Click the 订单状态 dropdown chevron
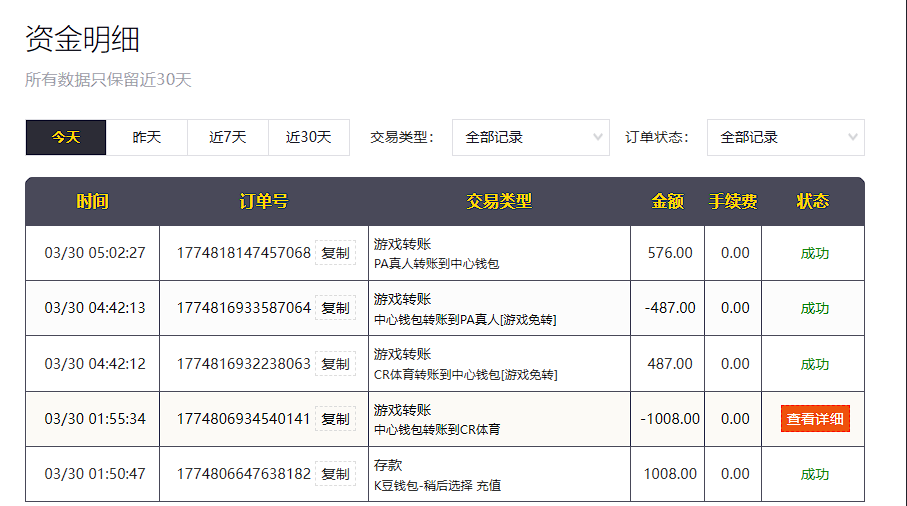Screen dimensions: 907x506 (x=853, y=137)
